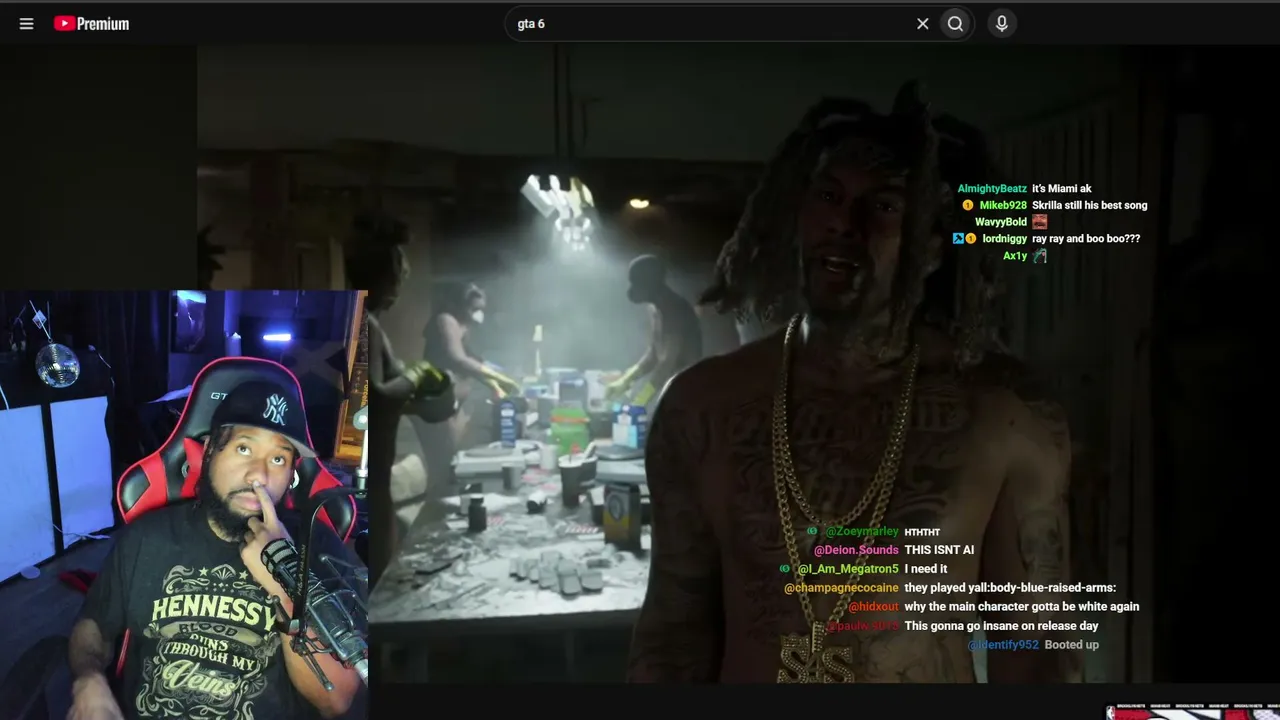1280x720 pixels.
Task: Open the YouTube guide hamburger menu
Action: [x=27, y=24]
